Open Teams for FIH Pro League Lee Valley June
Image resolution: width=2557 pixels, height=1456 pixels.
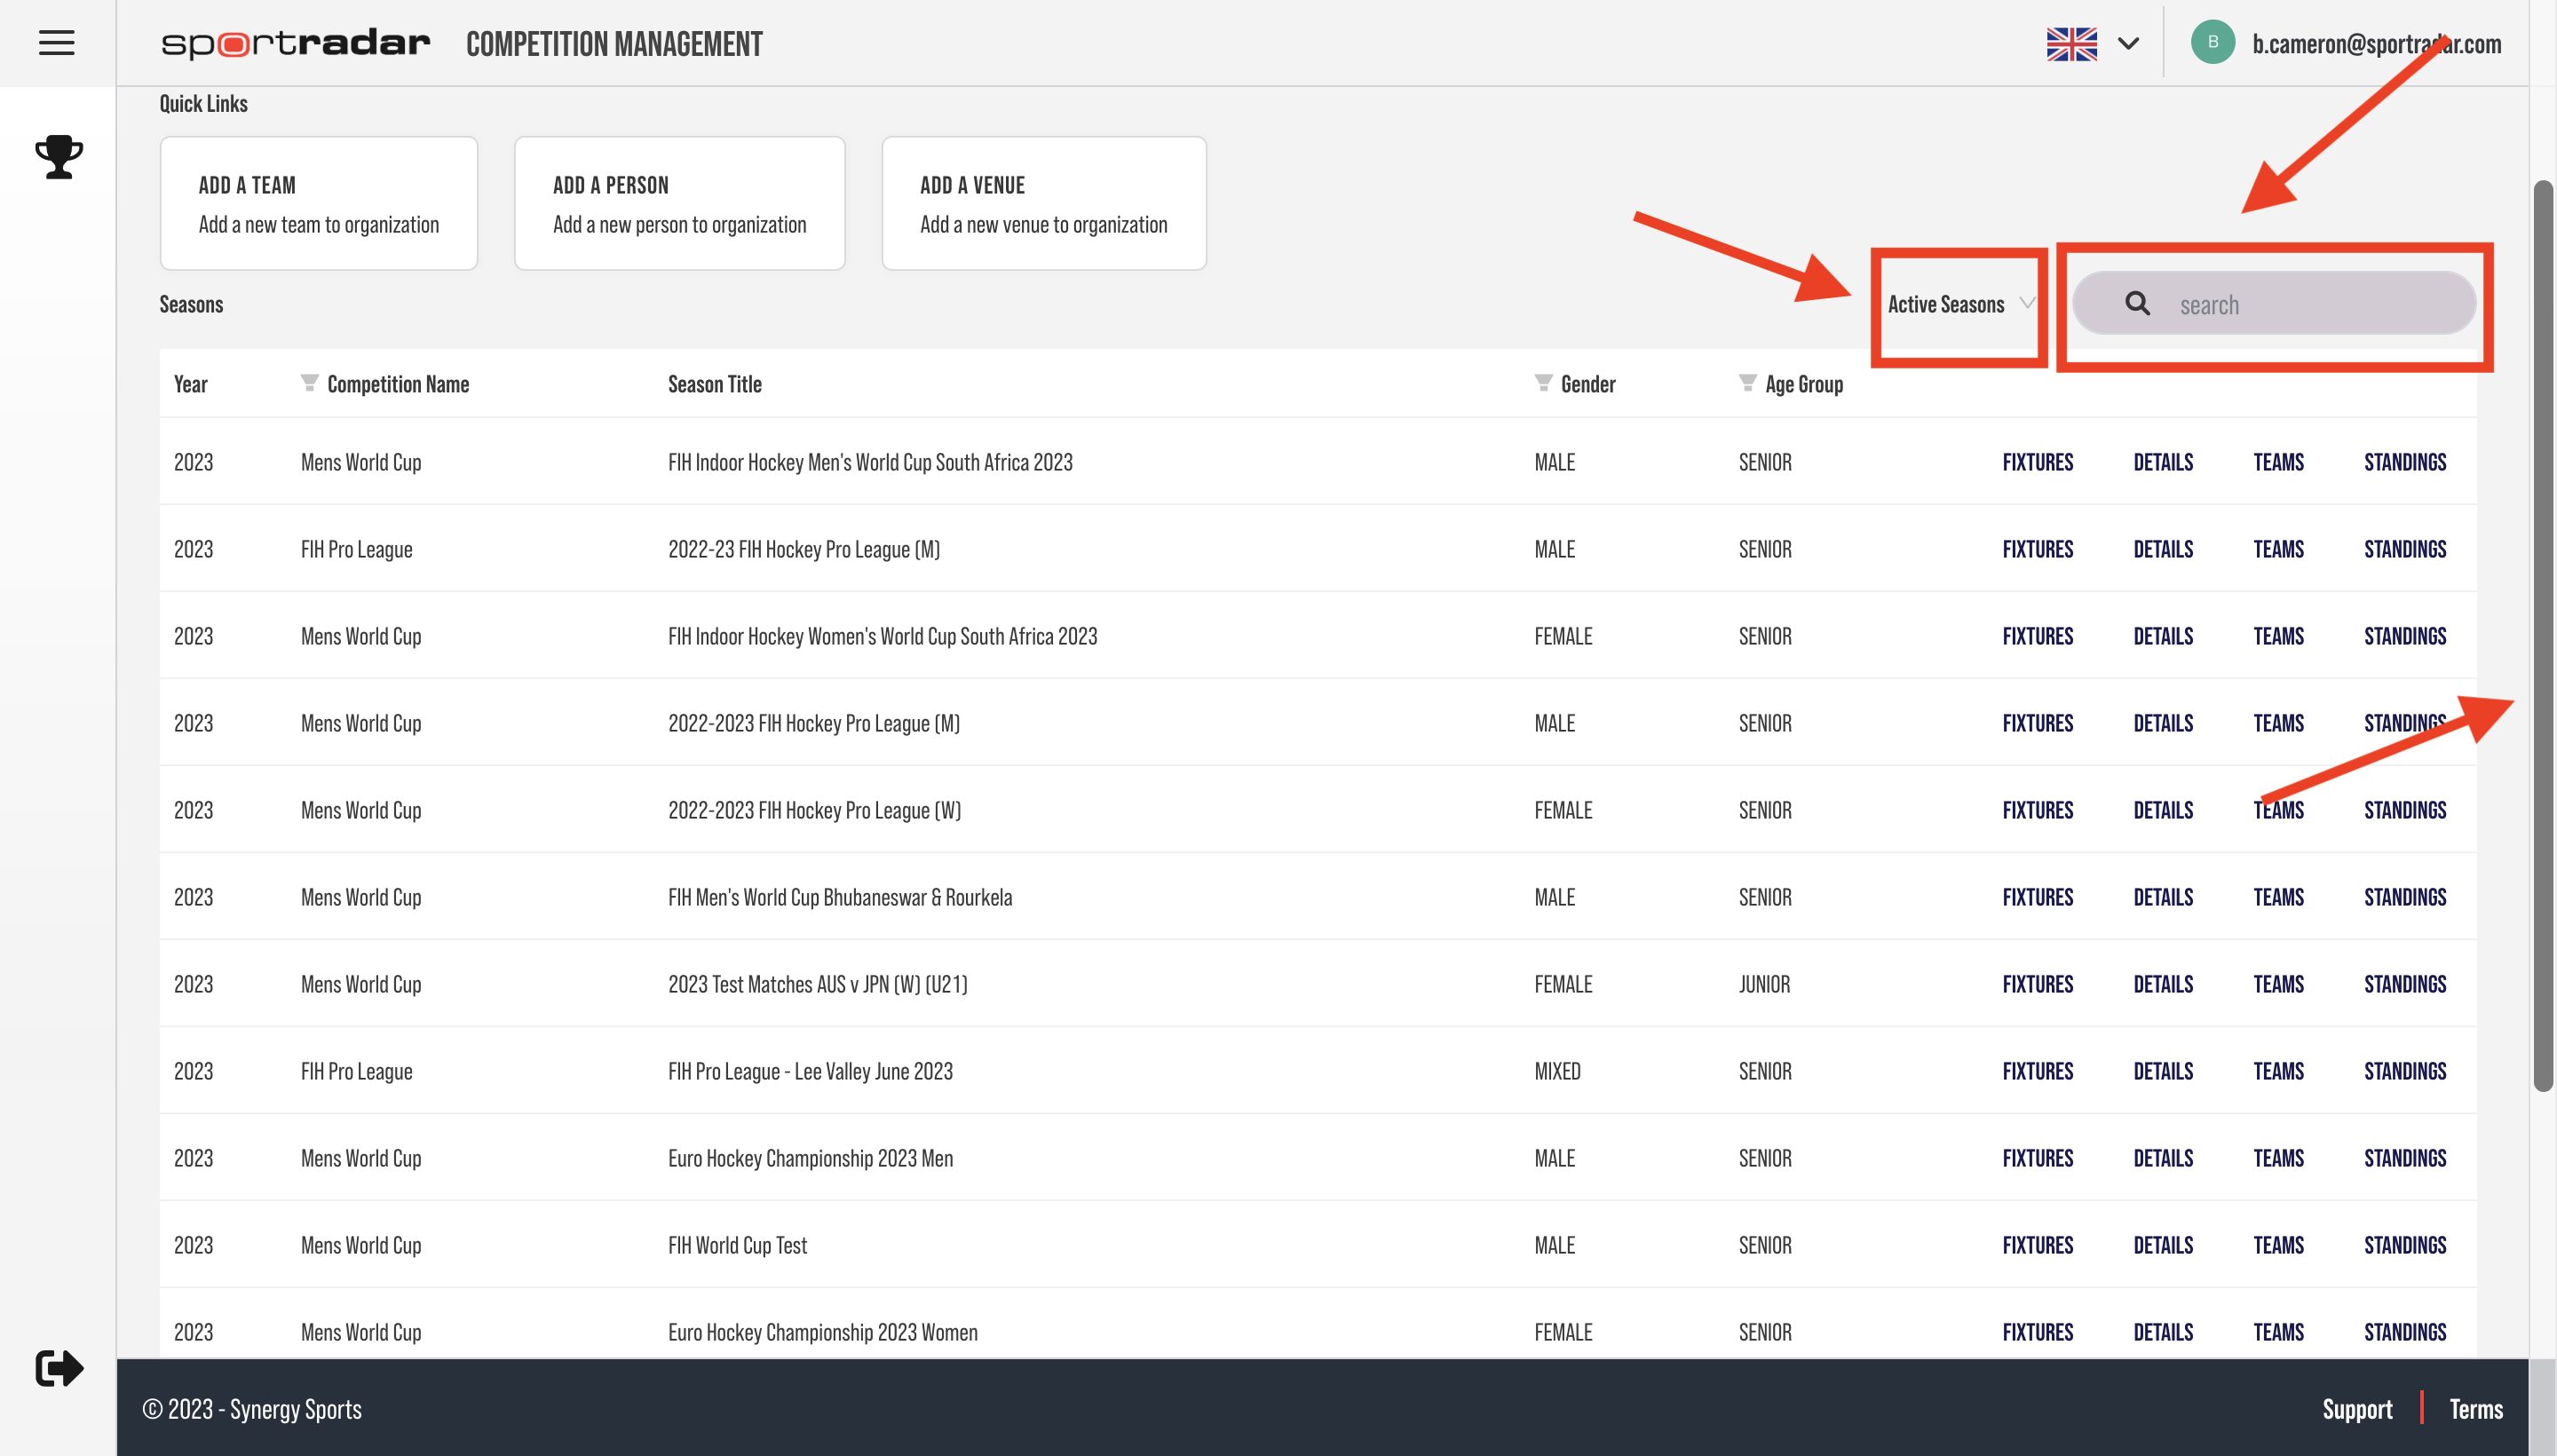2278,1071
